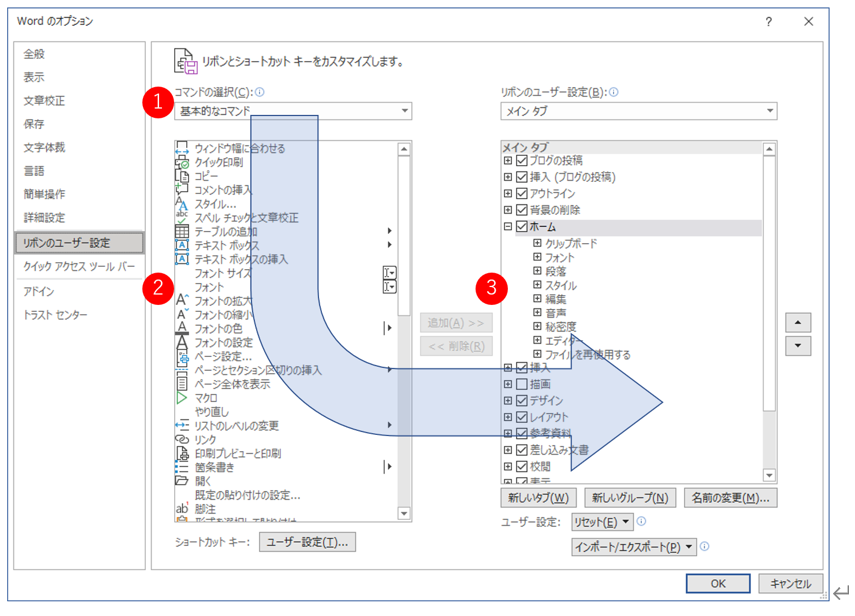This screenshot has height=616, width=855.
Task: Enable the 描画 (Draw) tab checkbox
Action: pos(521,384)
